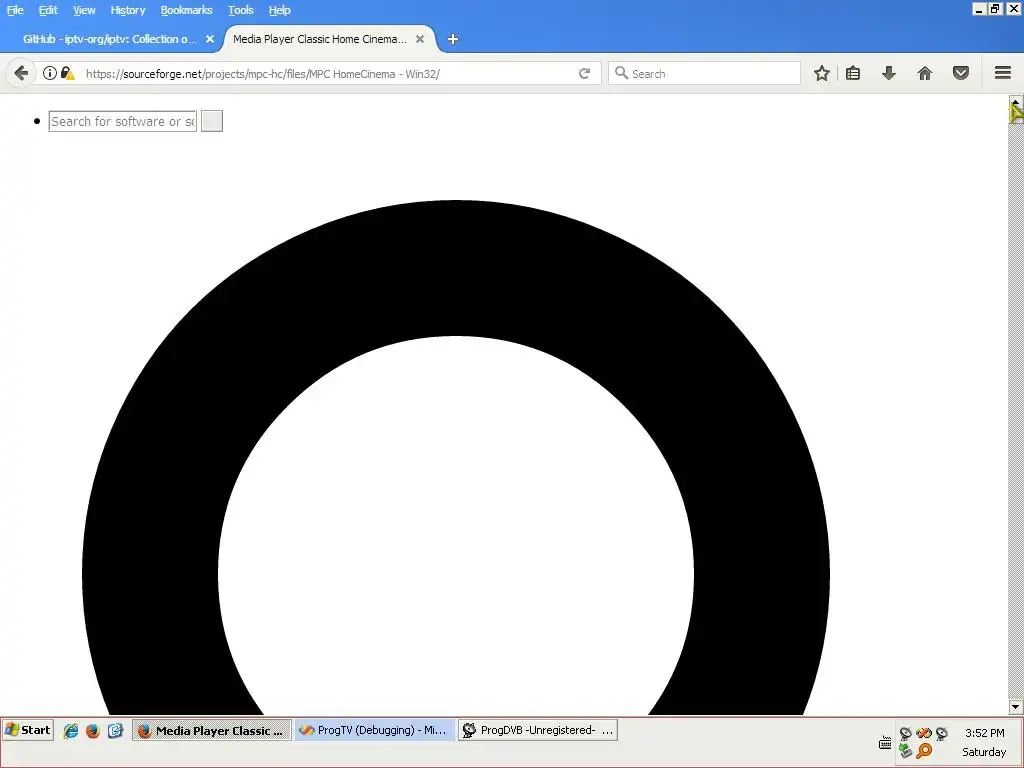Screen dimensions: 1024x768
Task: Reload the page with the refresh icon
Action: [584, 73]
